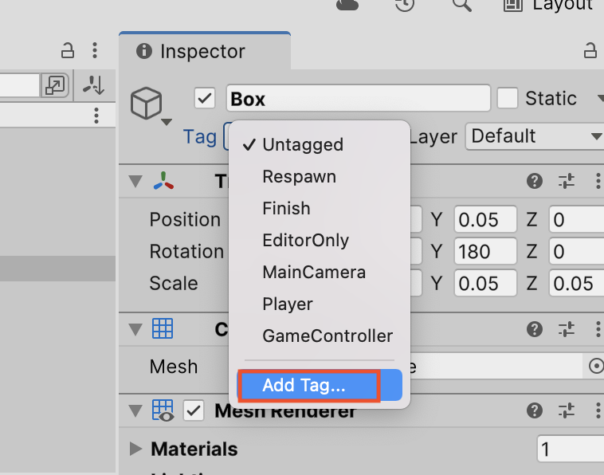Expand the Materials section
Screen dimensions: 604x475
click(x=135, y=448)
